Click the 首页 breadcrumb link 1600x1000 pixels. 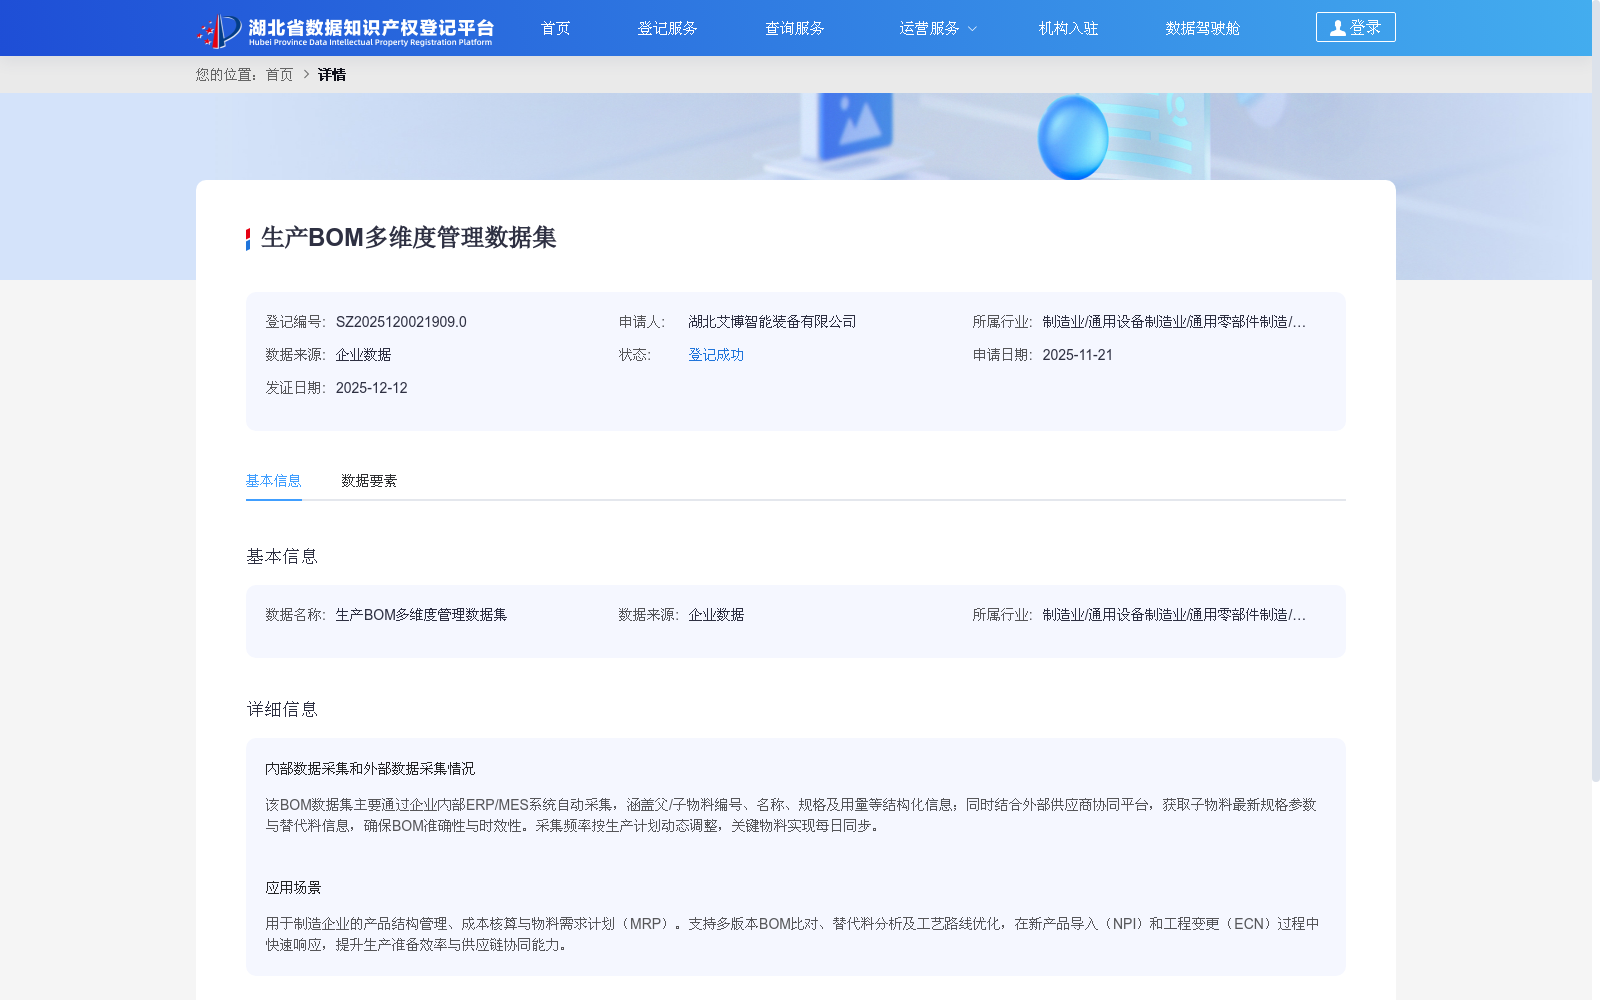[279, 75]
